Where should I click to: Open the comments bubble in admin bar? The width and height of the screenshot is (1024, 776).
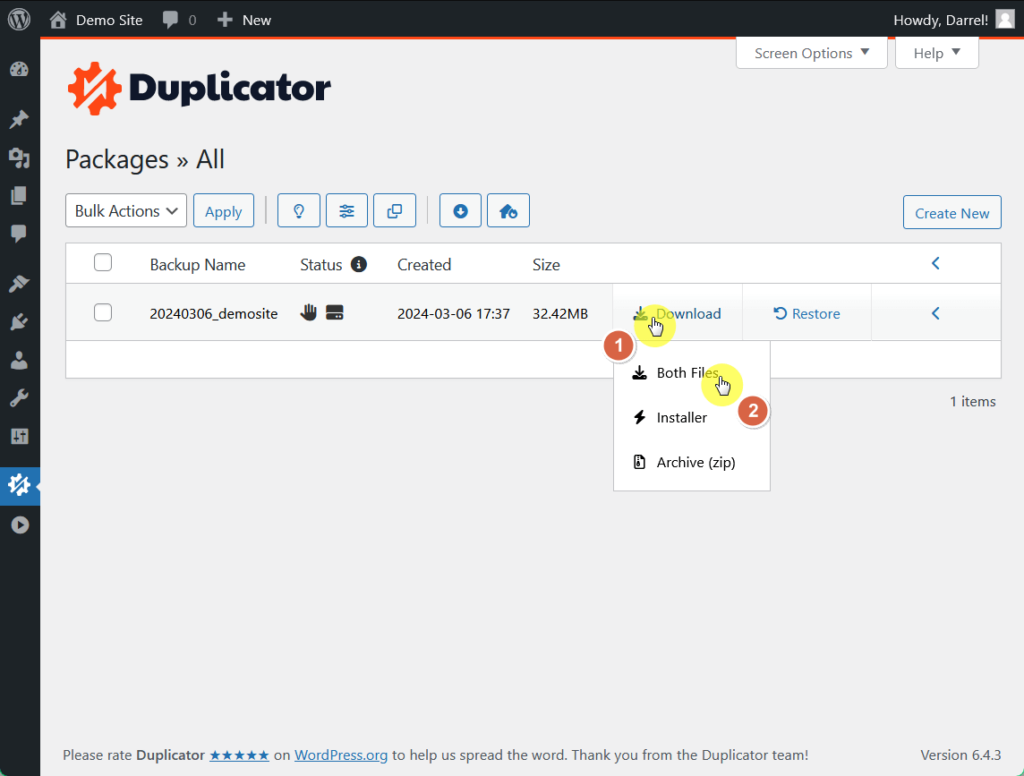coord(170,20)
